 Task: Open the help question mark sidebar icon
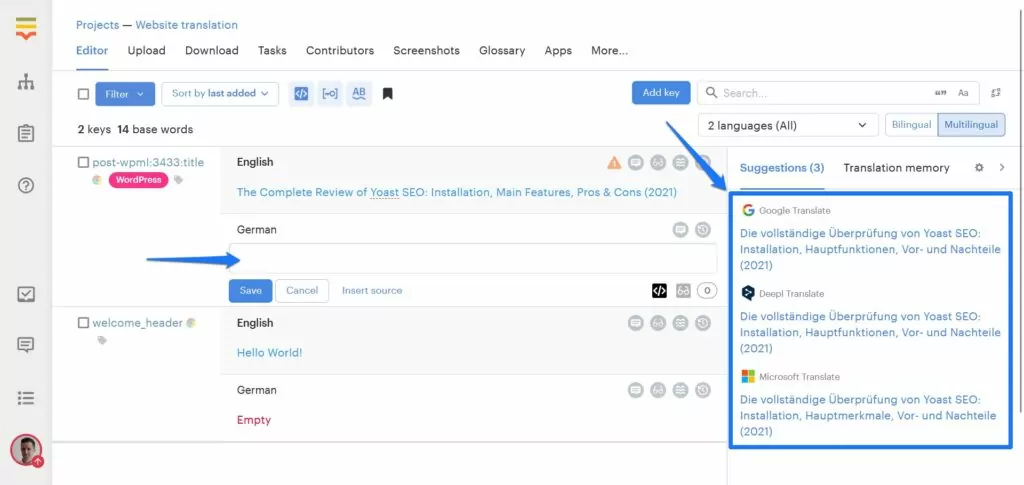[x=26, y=185]
